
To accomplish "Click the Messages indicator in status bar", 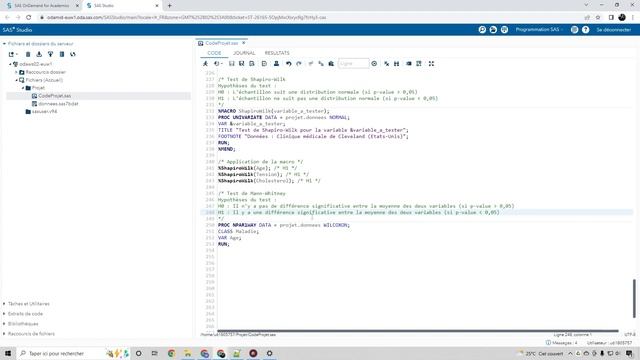I will click(x=562, y=343).
